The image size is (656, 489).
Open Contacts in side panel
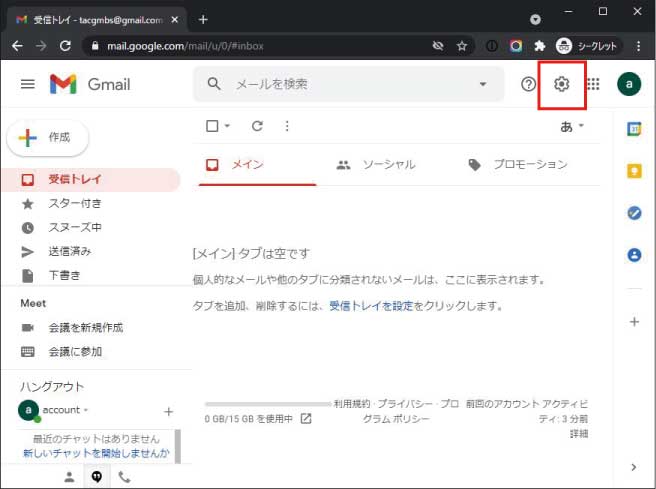pos(633,255)
